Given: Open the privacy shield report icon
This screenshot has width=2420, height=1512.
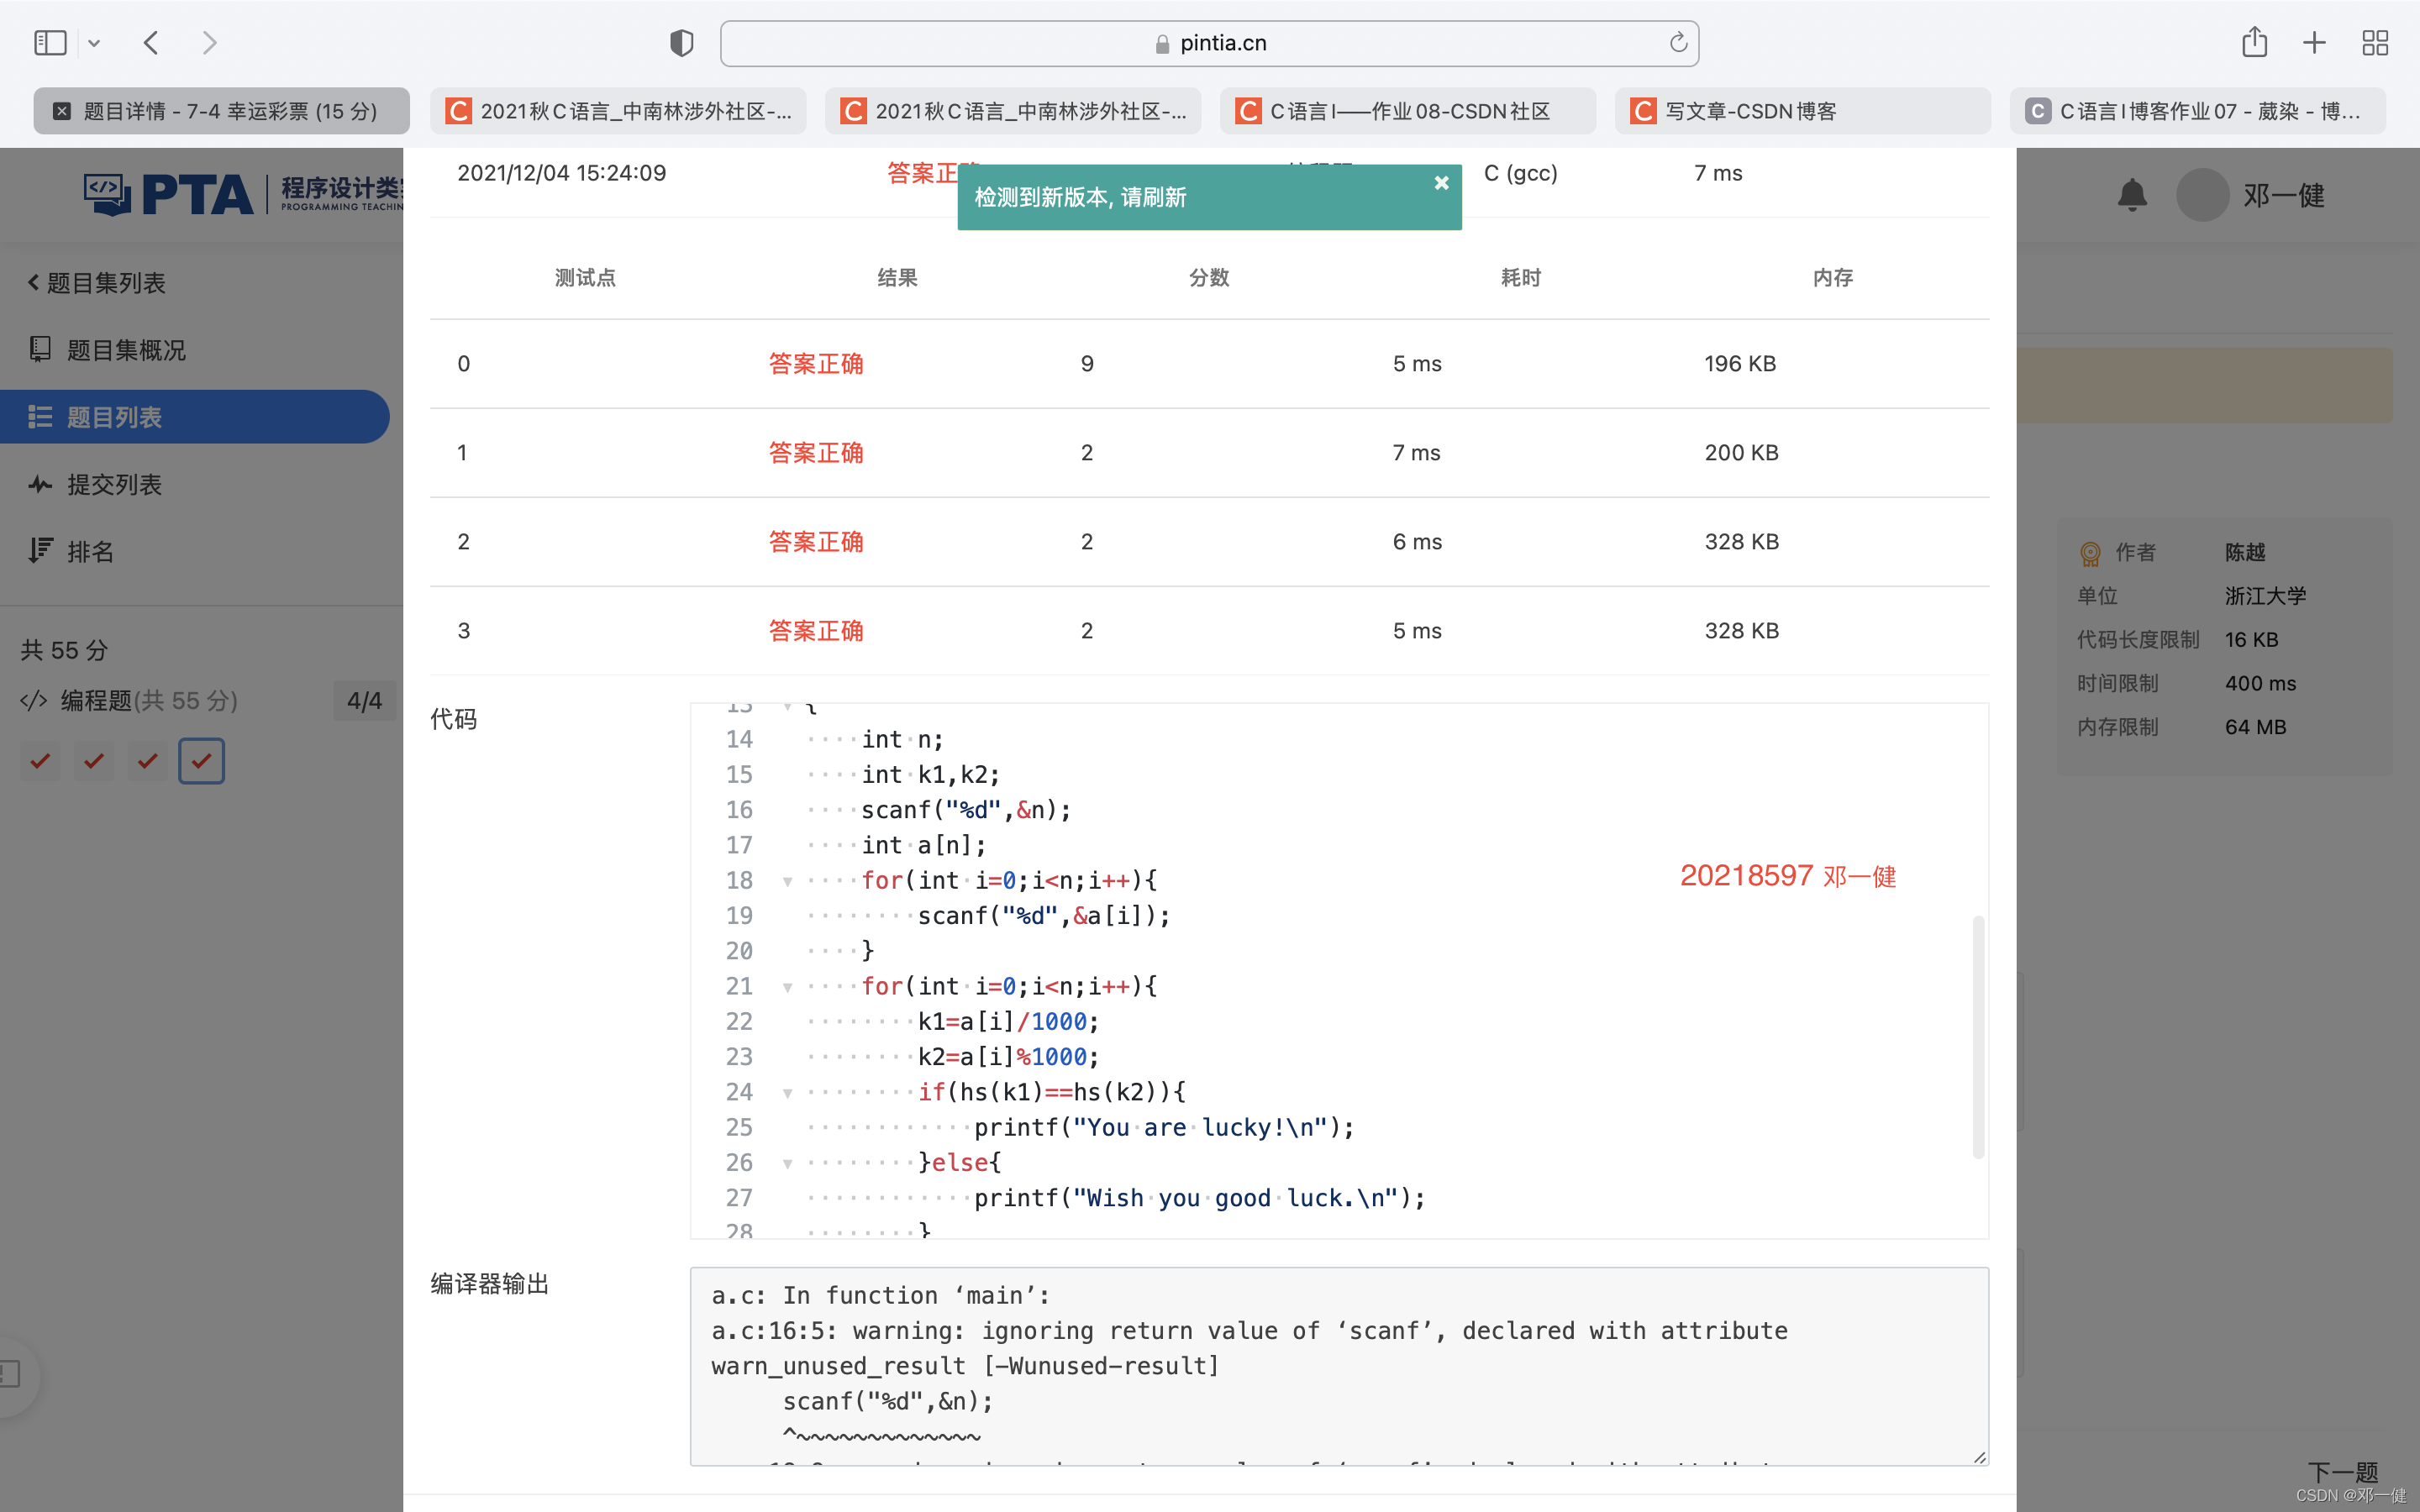Looking at the screenshot, I should click(681, 43).
